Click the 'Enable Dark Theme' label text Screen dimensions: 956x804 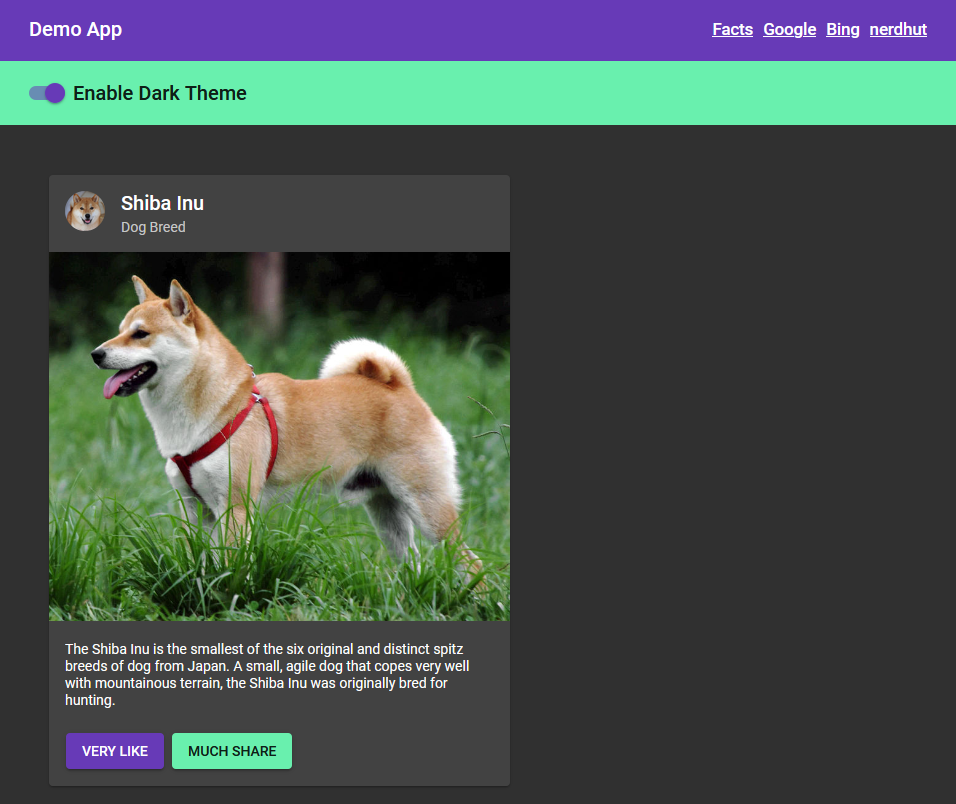(159, 93)
